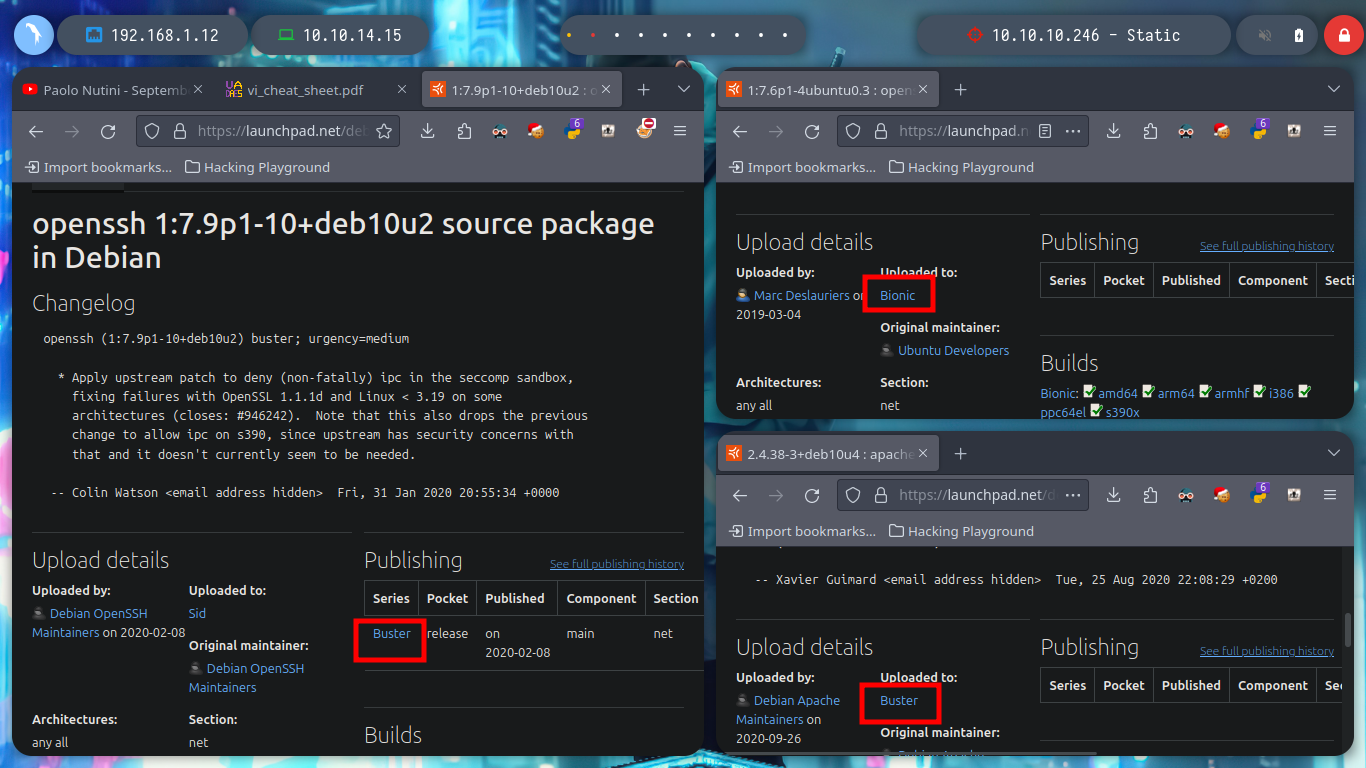
Task: Click the 10.10.10.246 - Static target widget
Action: (1074, 35)
